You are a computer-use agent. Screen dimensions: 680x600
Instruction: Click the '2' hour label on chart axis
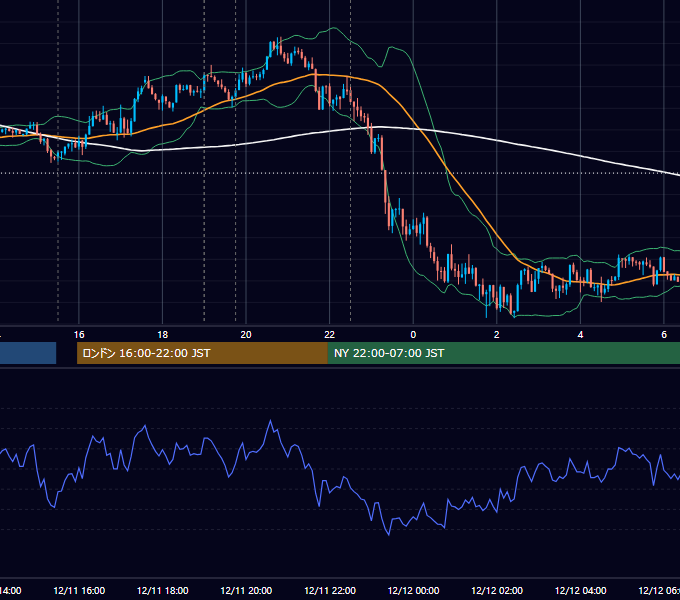click(x=497, y=335)
